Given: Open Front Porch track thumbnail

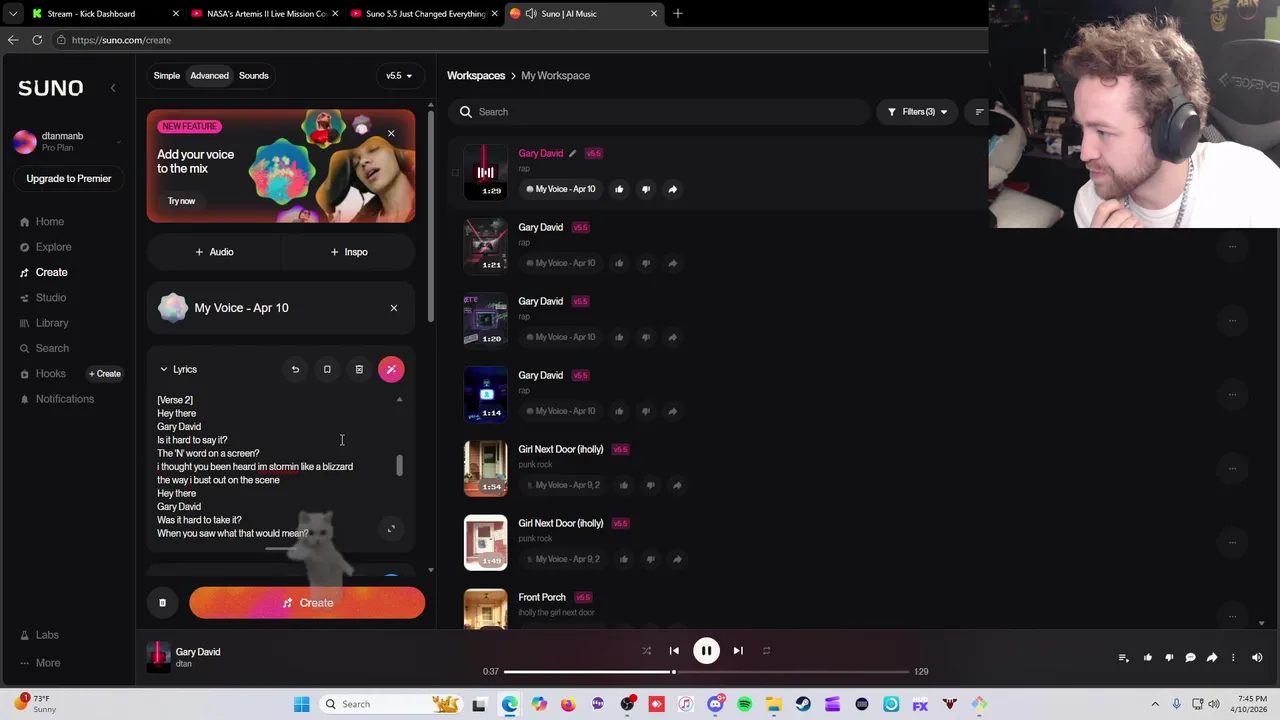Looking at the screenshot, I should [x=485, y=609].
